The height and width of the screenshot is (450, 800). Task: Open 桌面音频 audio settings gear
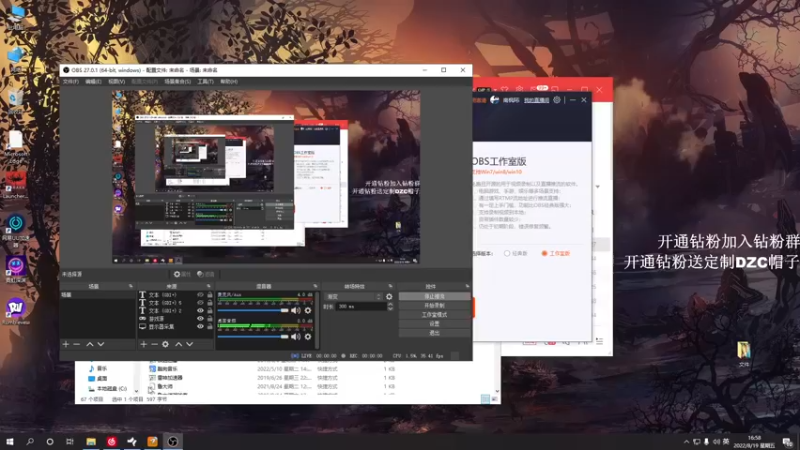(308, 337)
